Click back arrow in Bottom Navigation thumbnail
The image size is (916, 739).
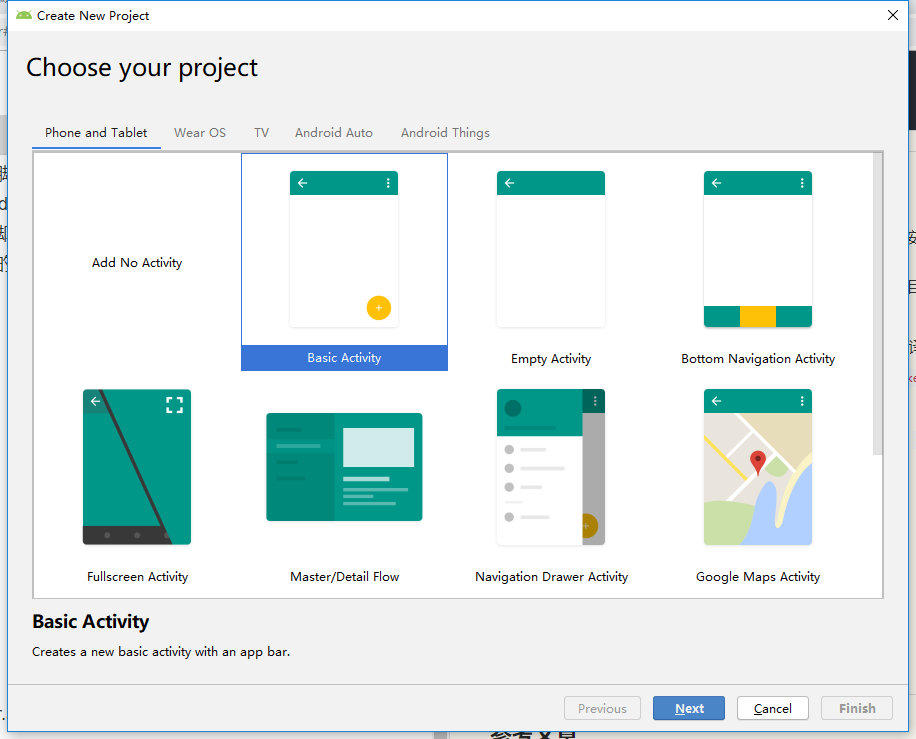(x=716, y=183)
